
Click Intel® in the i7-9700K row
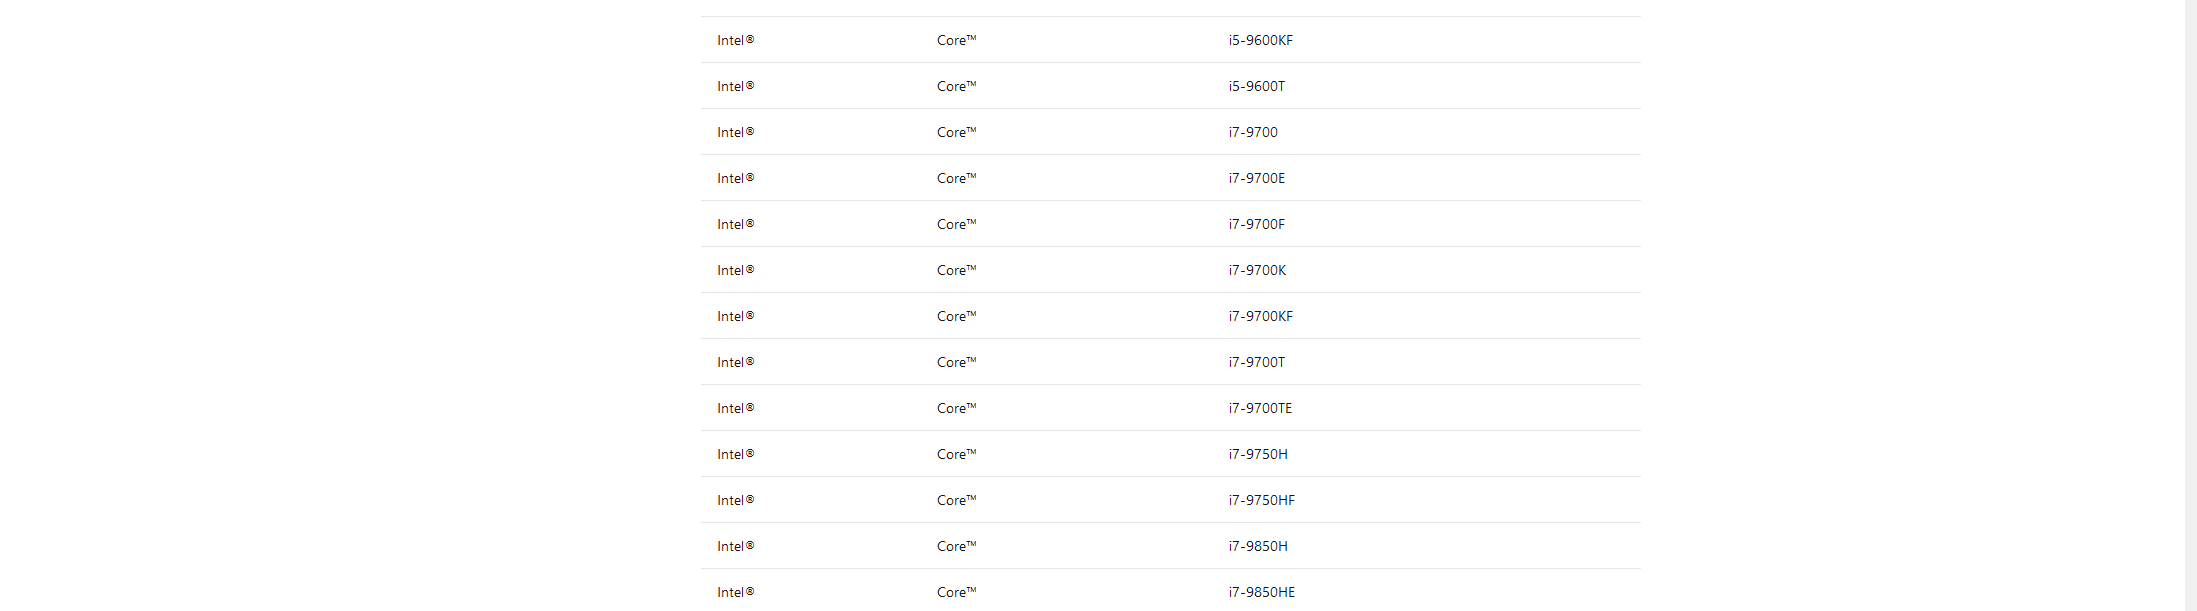[735, 270]
